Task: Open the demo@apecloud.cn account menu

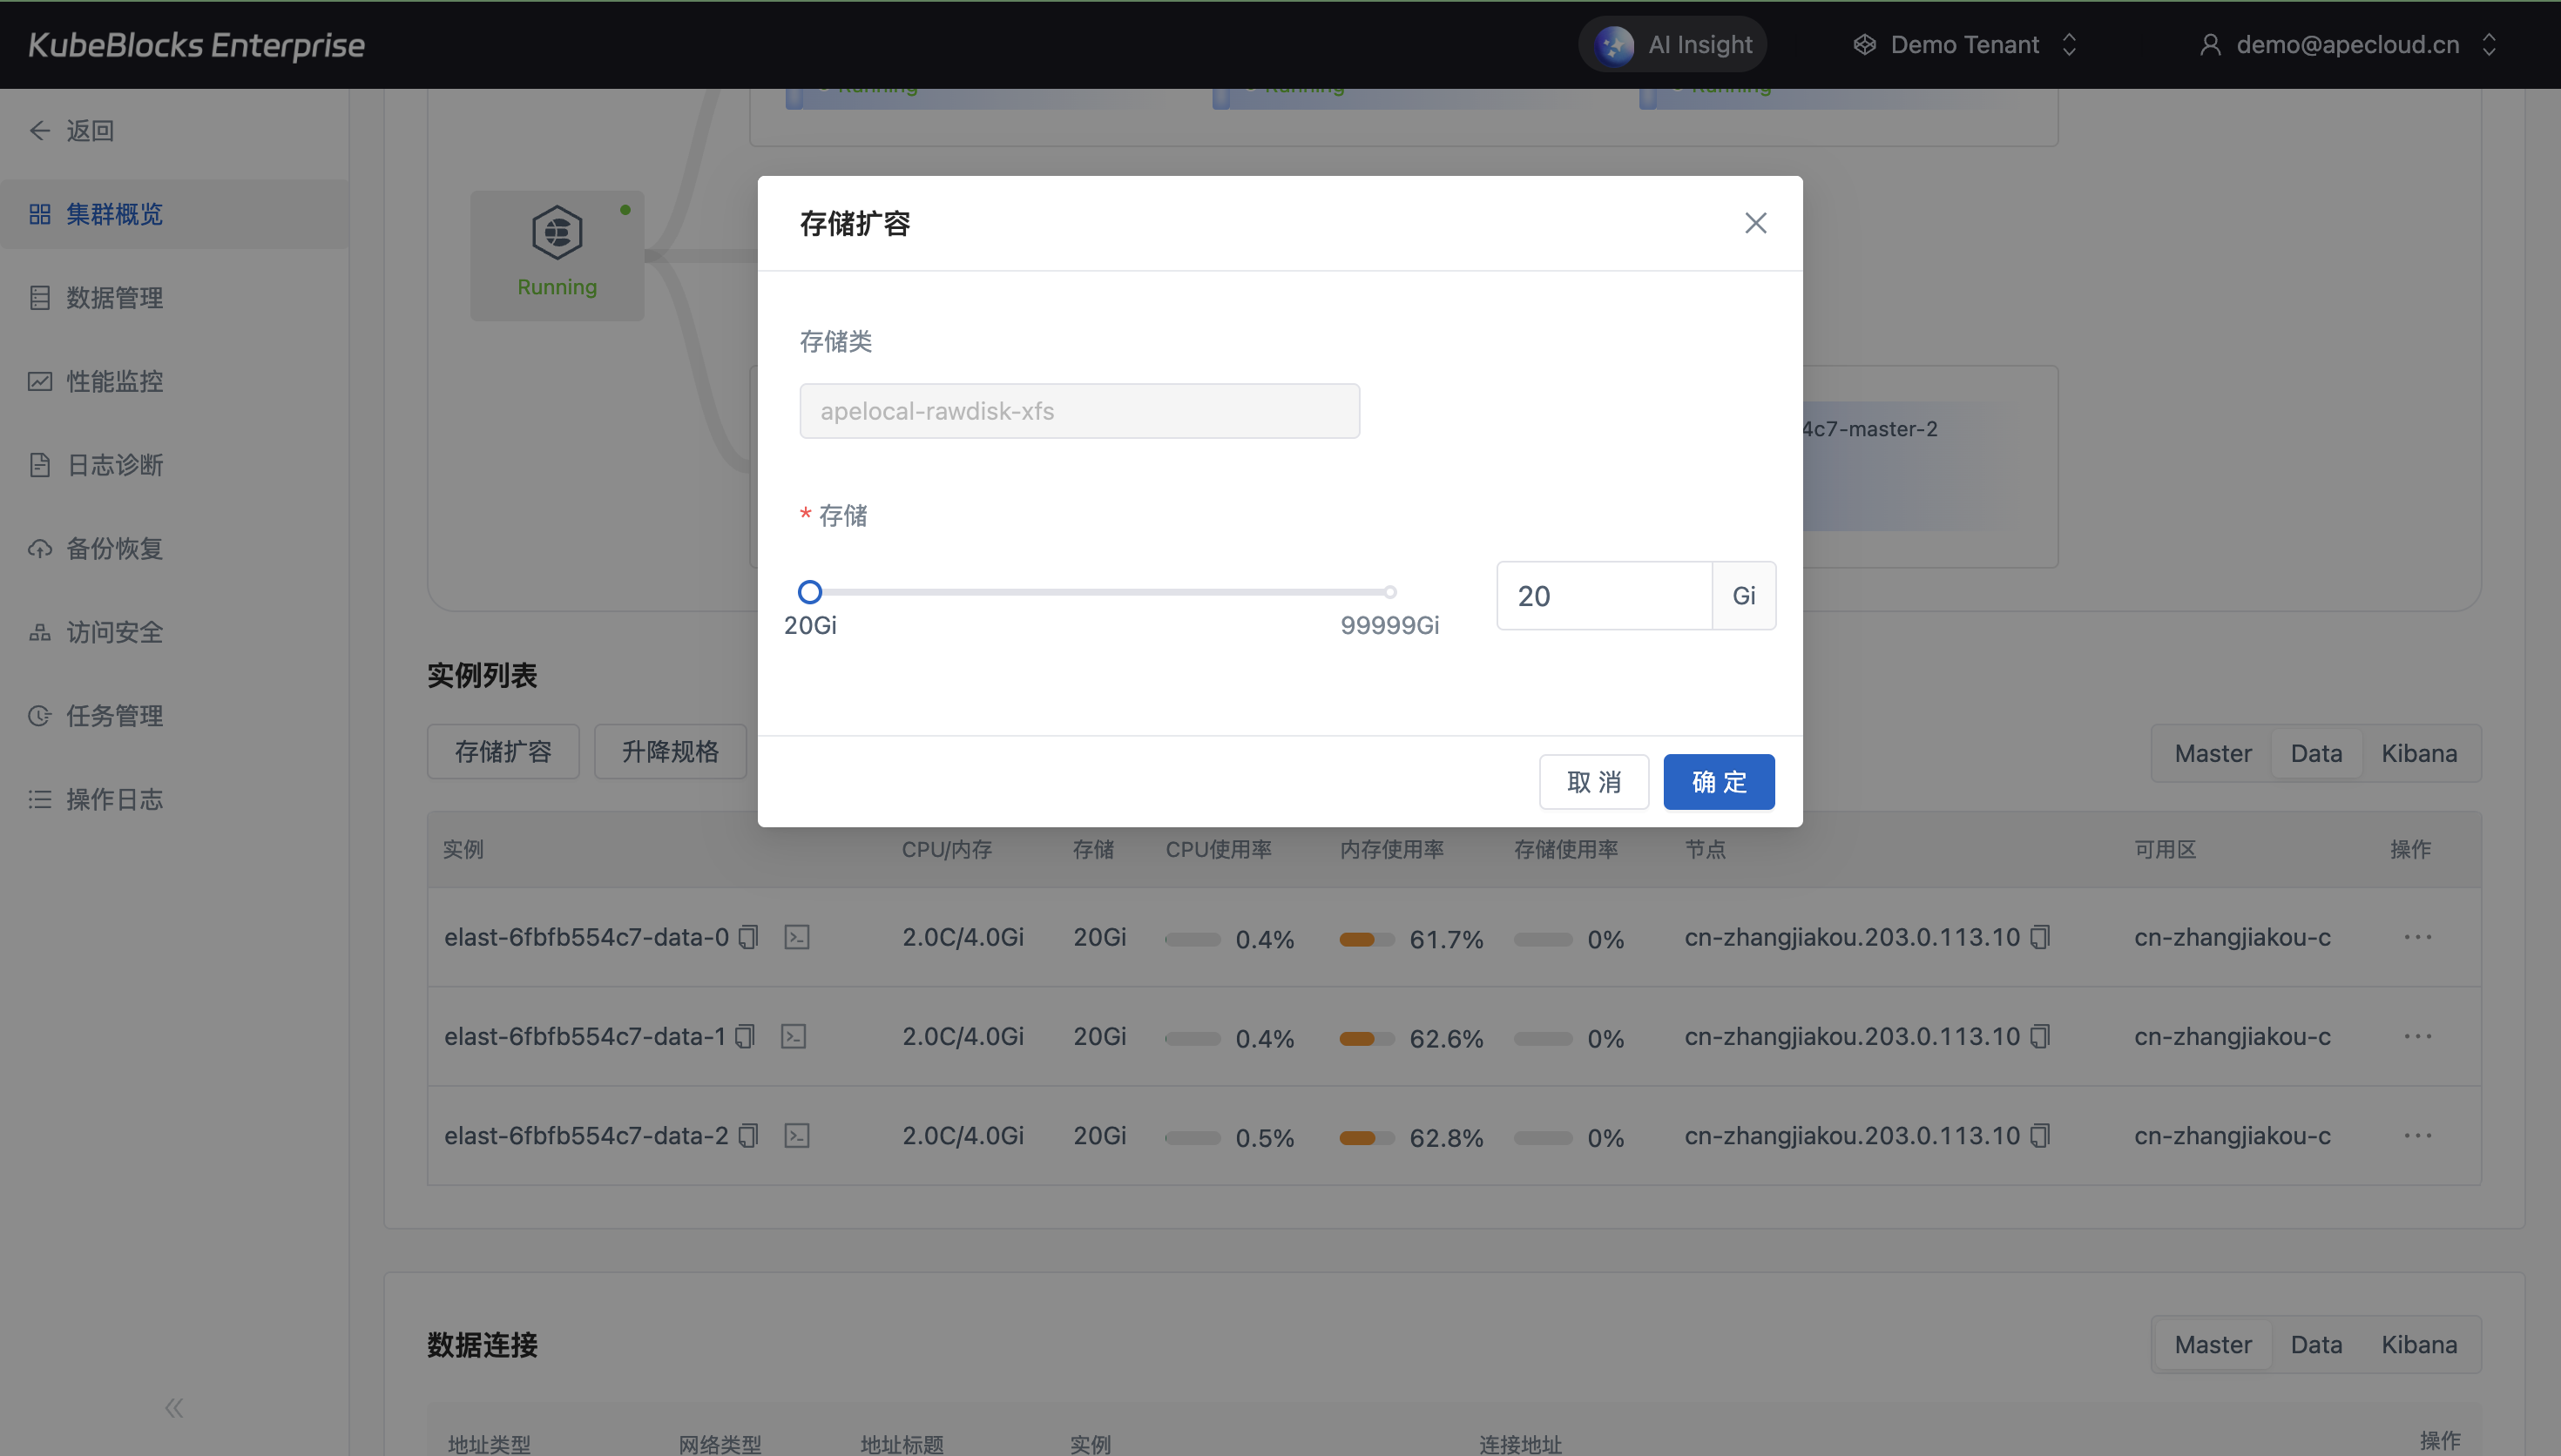Action: point(2347,44)
